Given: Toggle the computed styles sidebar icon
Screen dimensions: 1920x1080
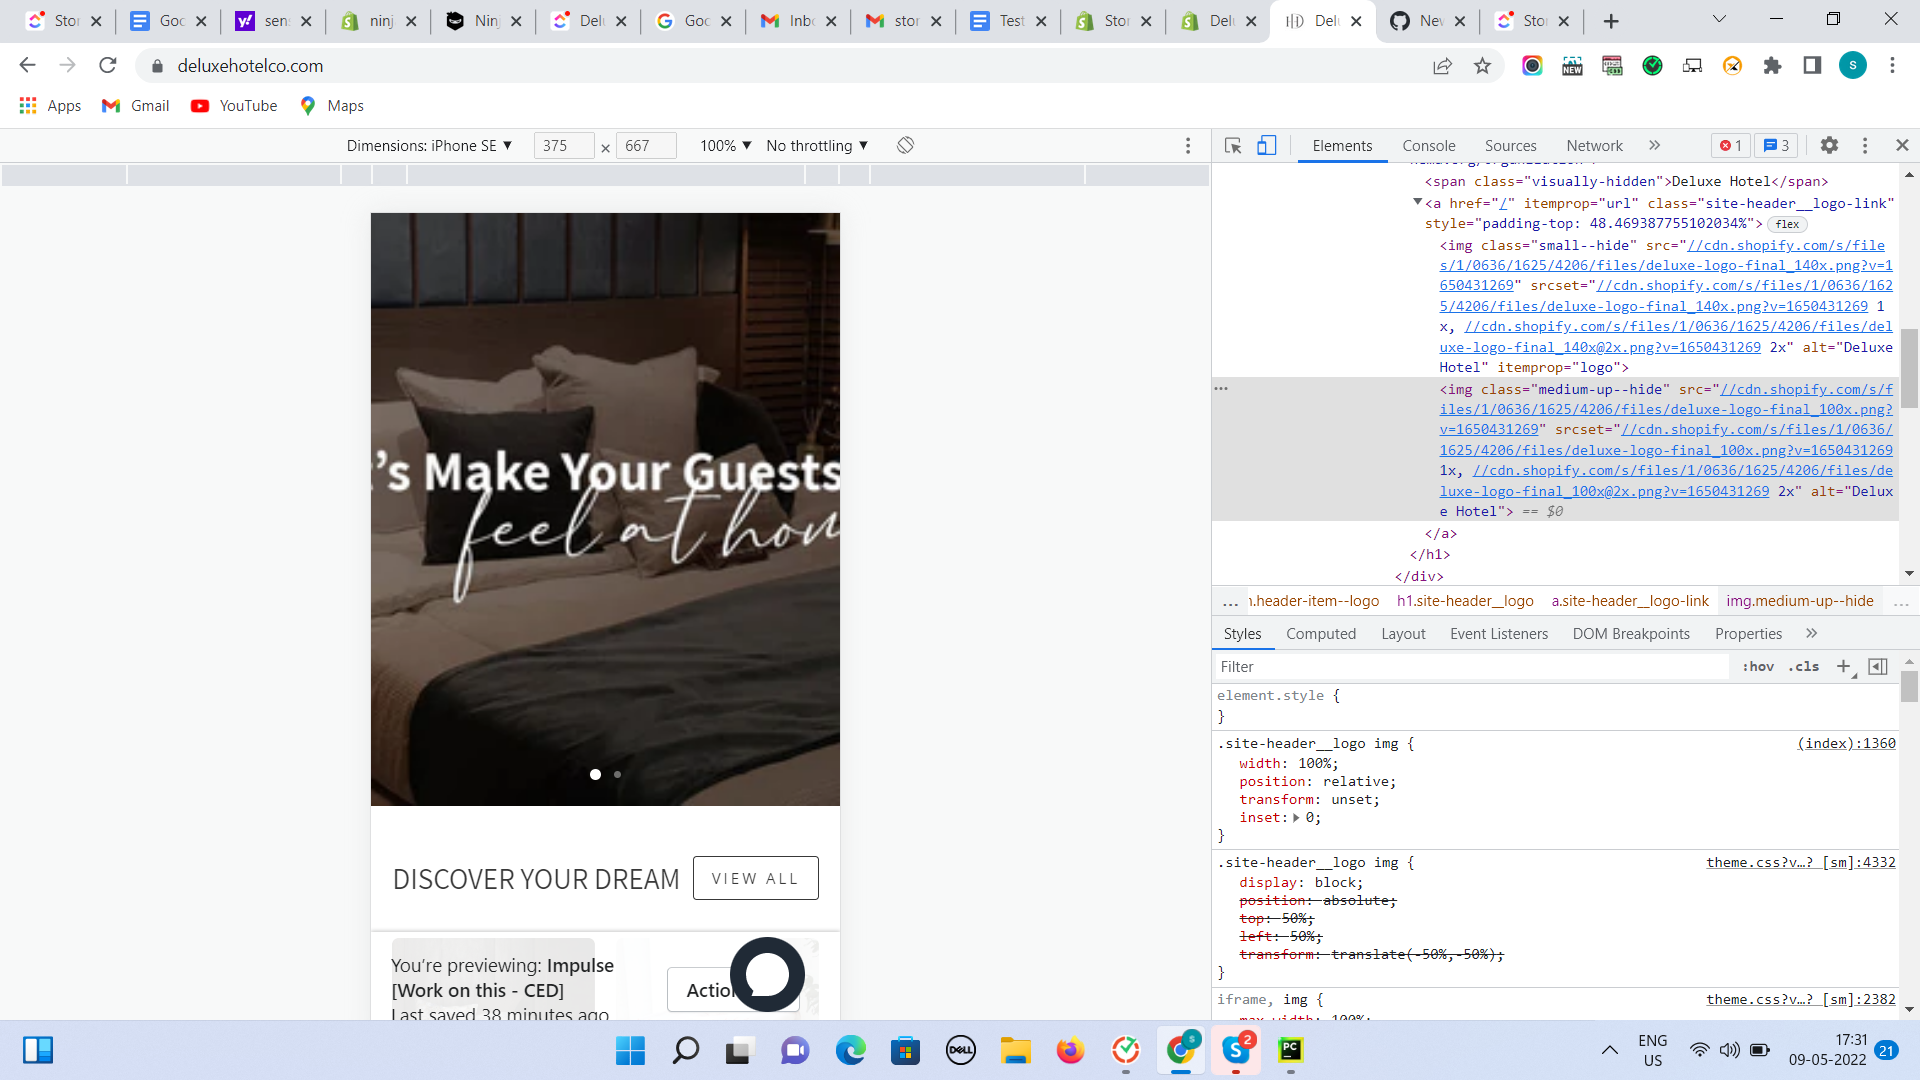Looking at the screenshot, I should point(1878,667).
